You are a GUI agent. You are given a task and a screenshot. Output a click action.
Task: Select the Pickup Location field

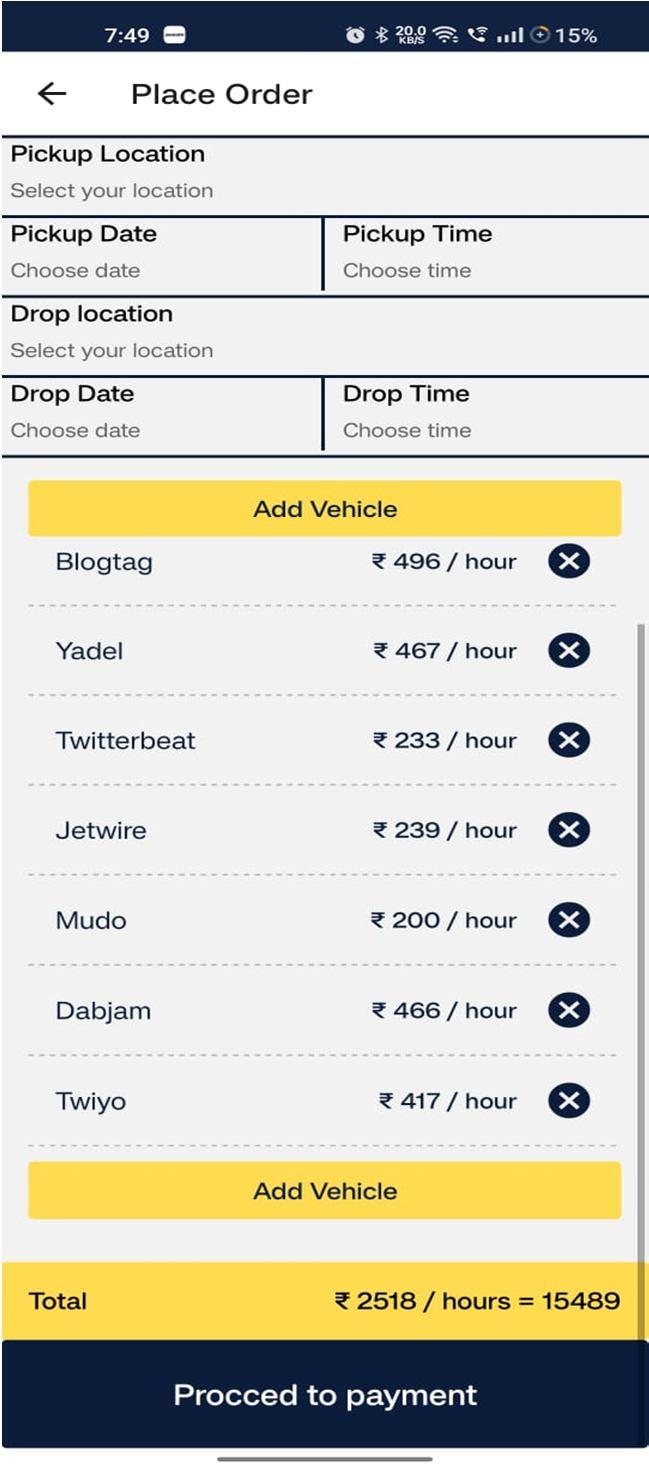pyautogui.click(x=325, y=175)
